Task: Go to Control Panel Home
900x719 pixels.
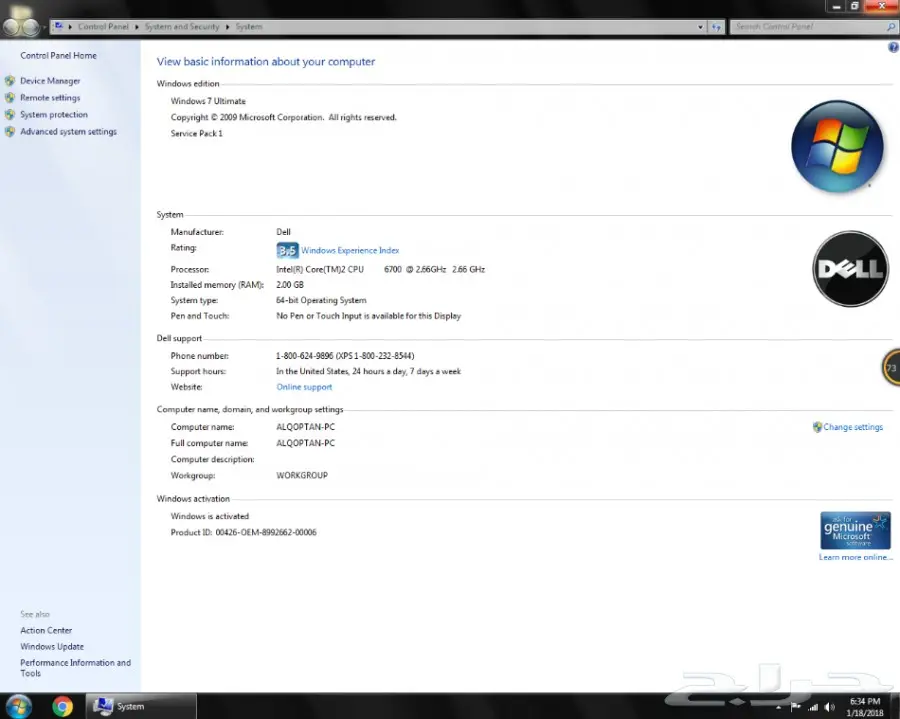Action: [x=58, y=56]
